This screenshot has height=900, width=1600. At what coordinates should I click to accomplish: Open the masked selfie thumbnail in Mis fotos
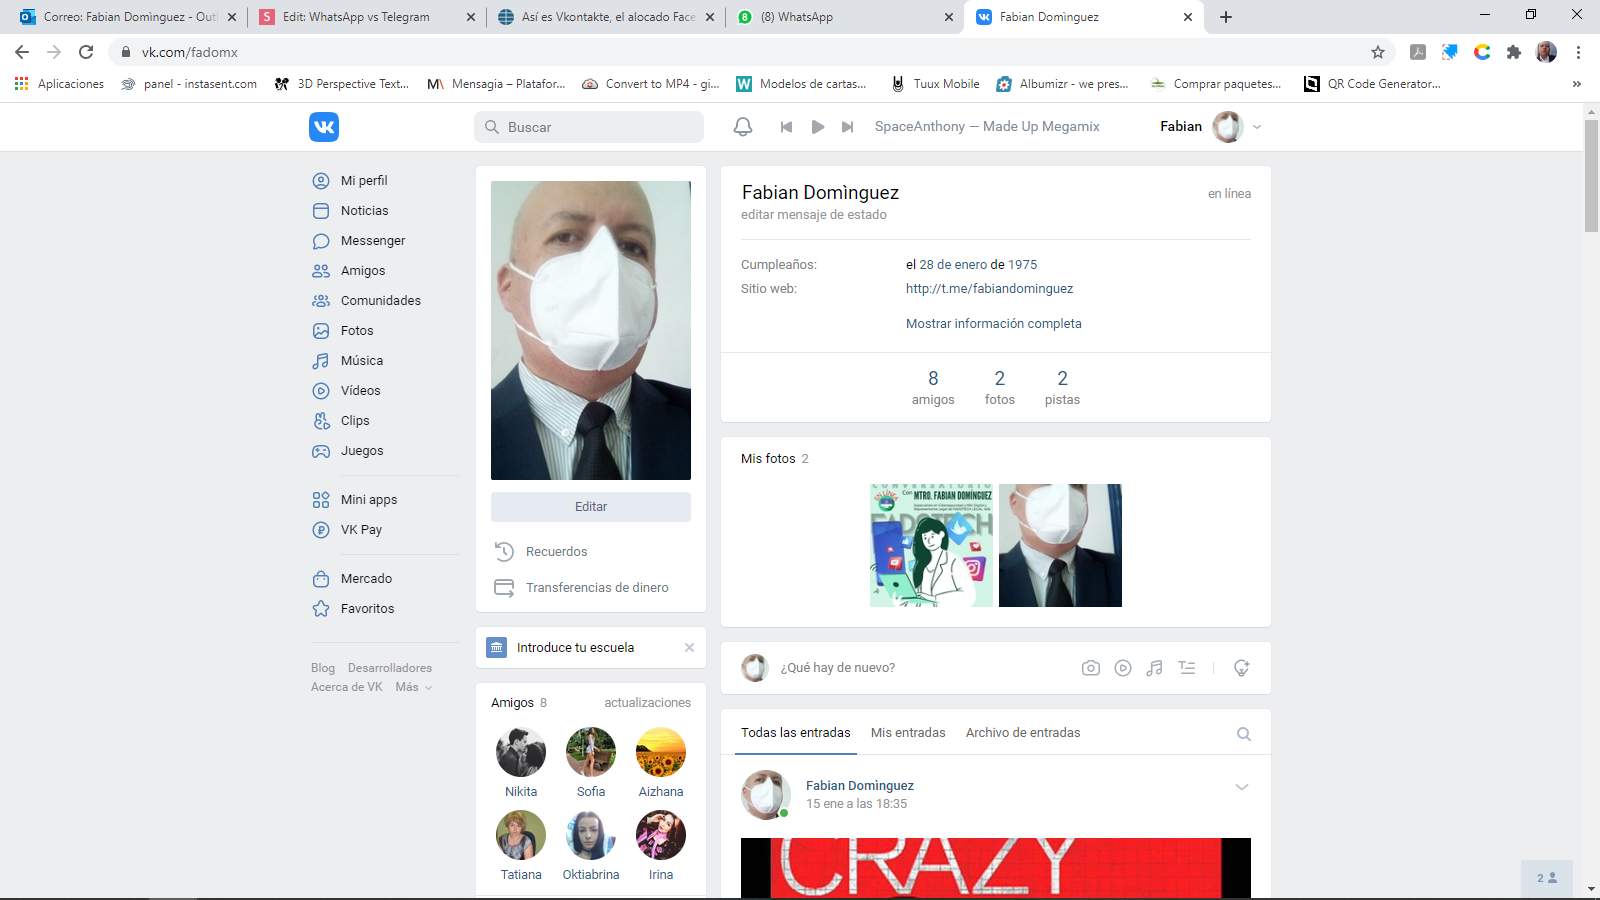pos(1060,545)
